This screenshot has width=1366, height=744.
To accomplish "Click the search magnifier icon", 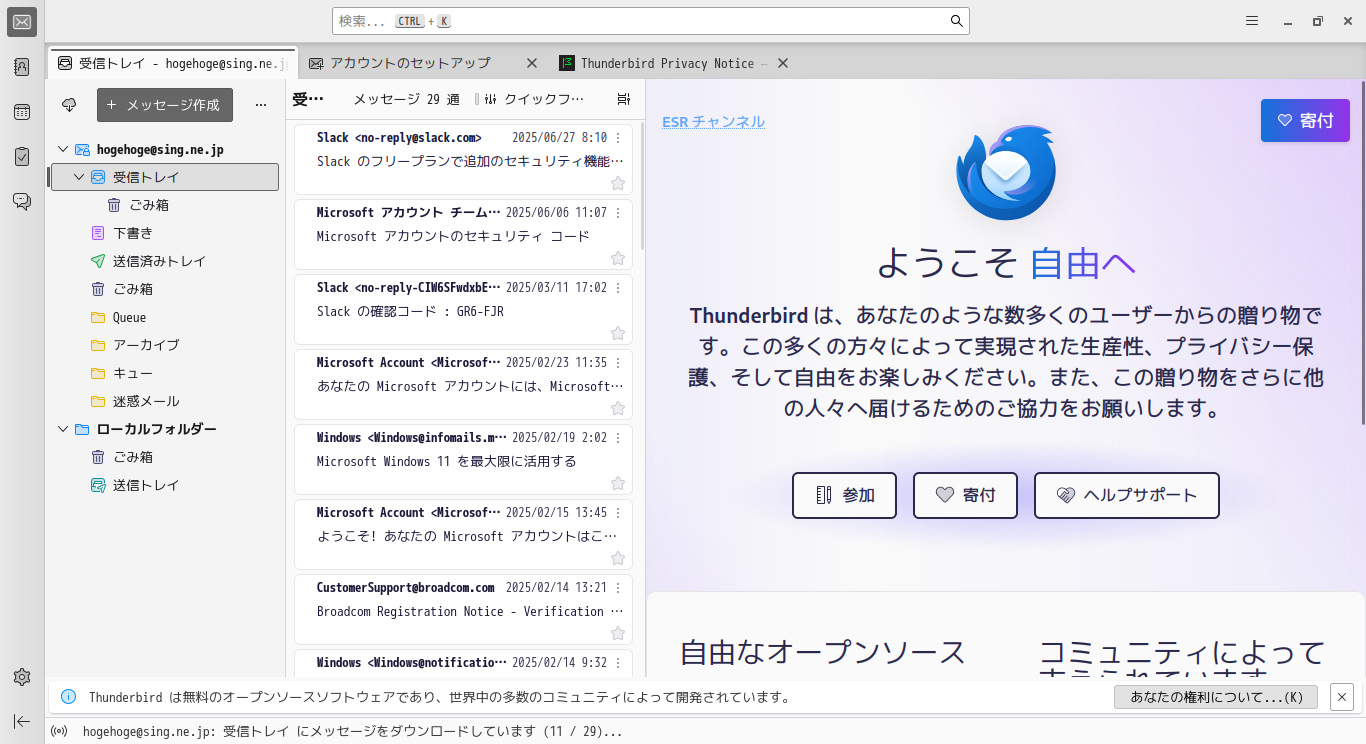I will [956, 21].
